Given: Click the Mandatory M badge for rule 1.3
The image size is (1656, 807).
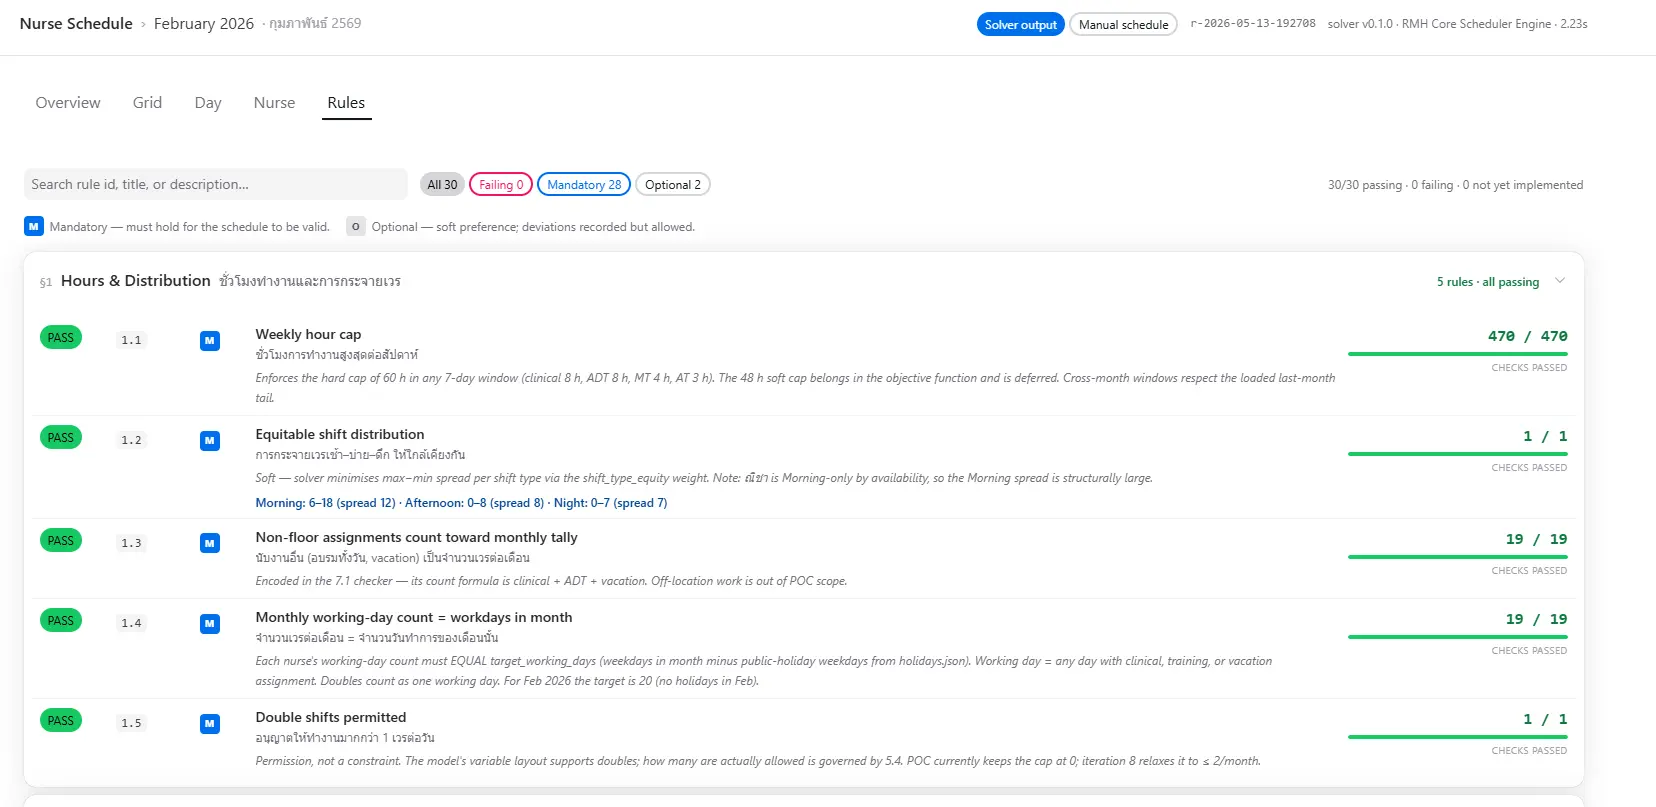Looking at the screenshot, I should click(210, 544).
